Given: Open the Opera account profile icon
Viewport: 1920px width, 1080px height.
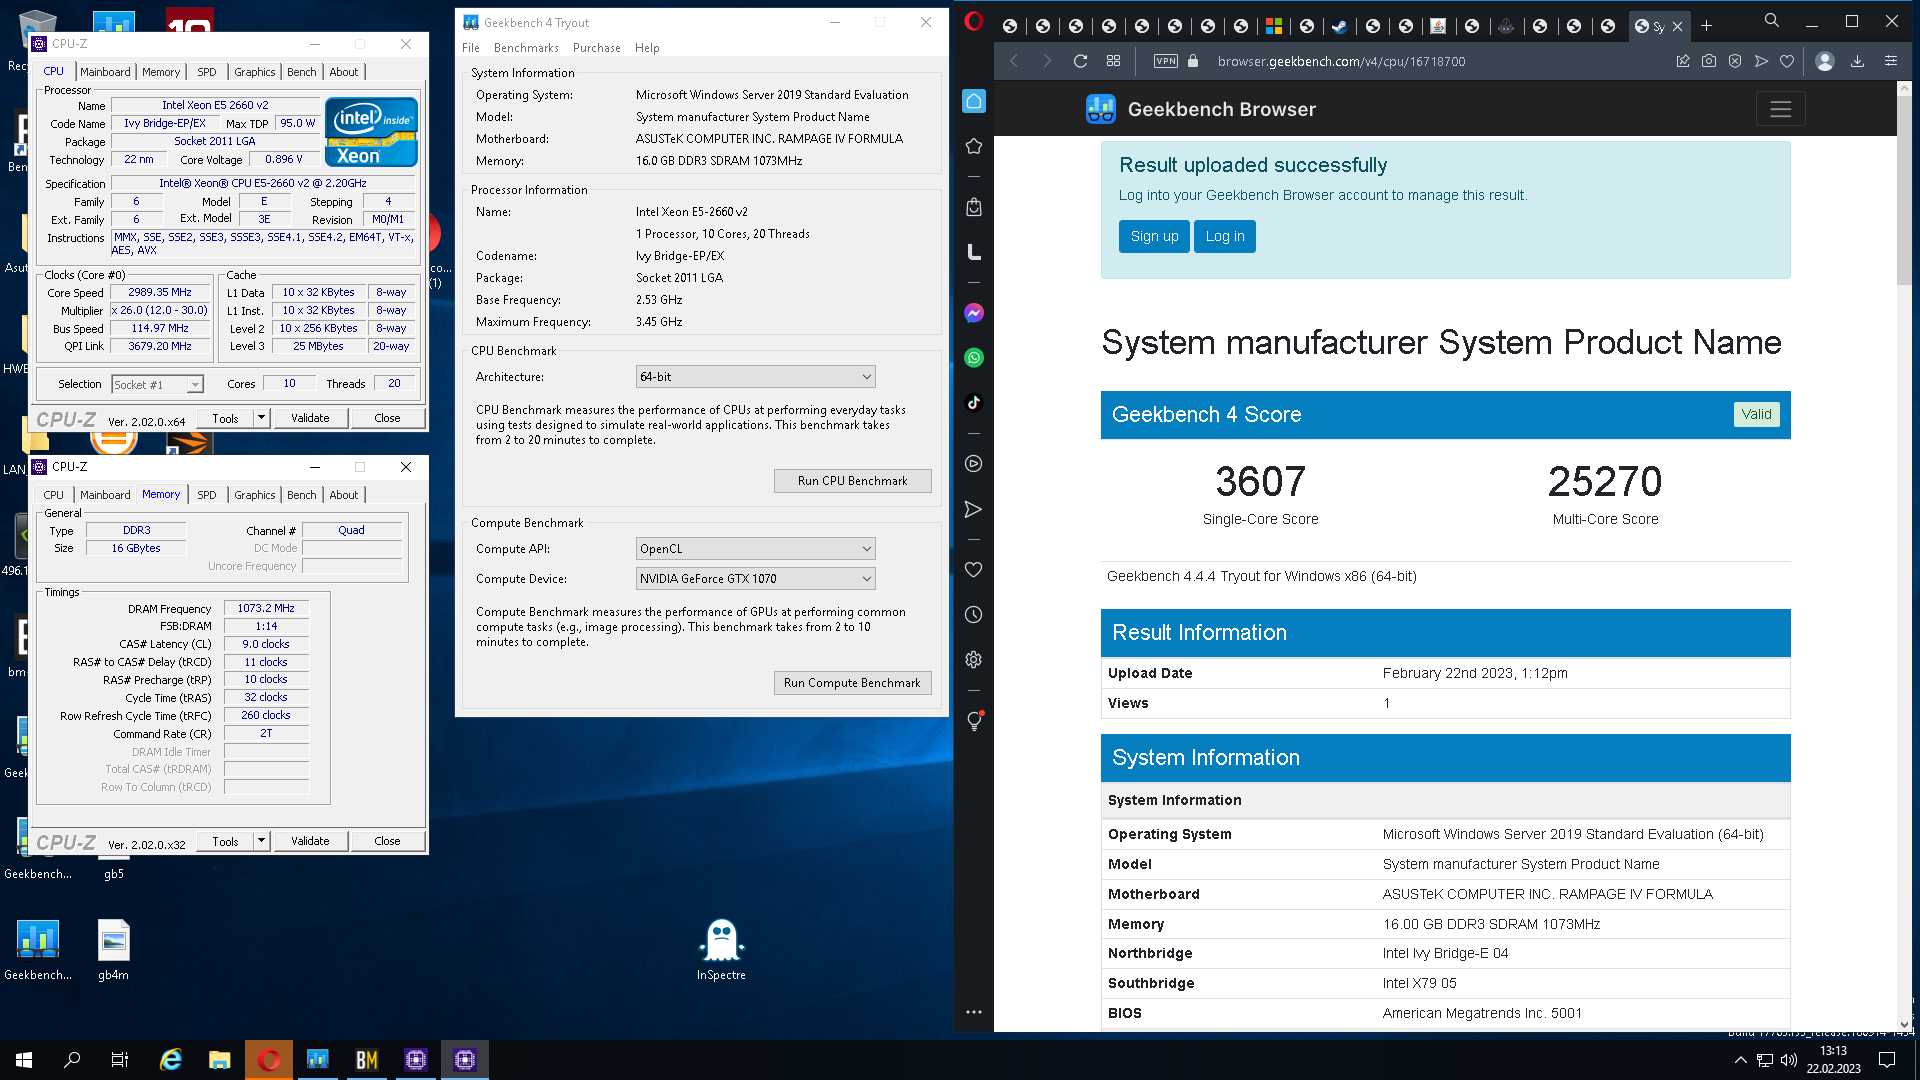Looking at the screenshot, I should 1825,61.
